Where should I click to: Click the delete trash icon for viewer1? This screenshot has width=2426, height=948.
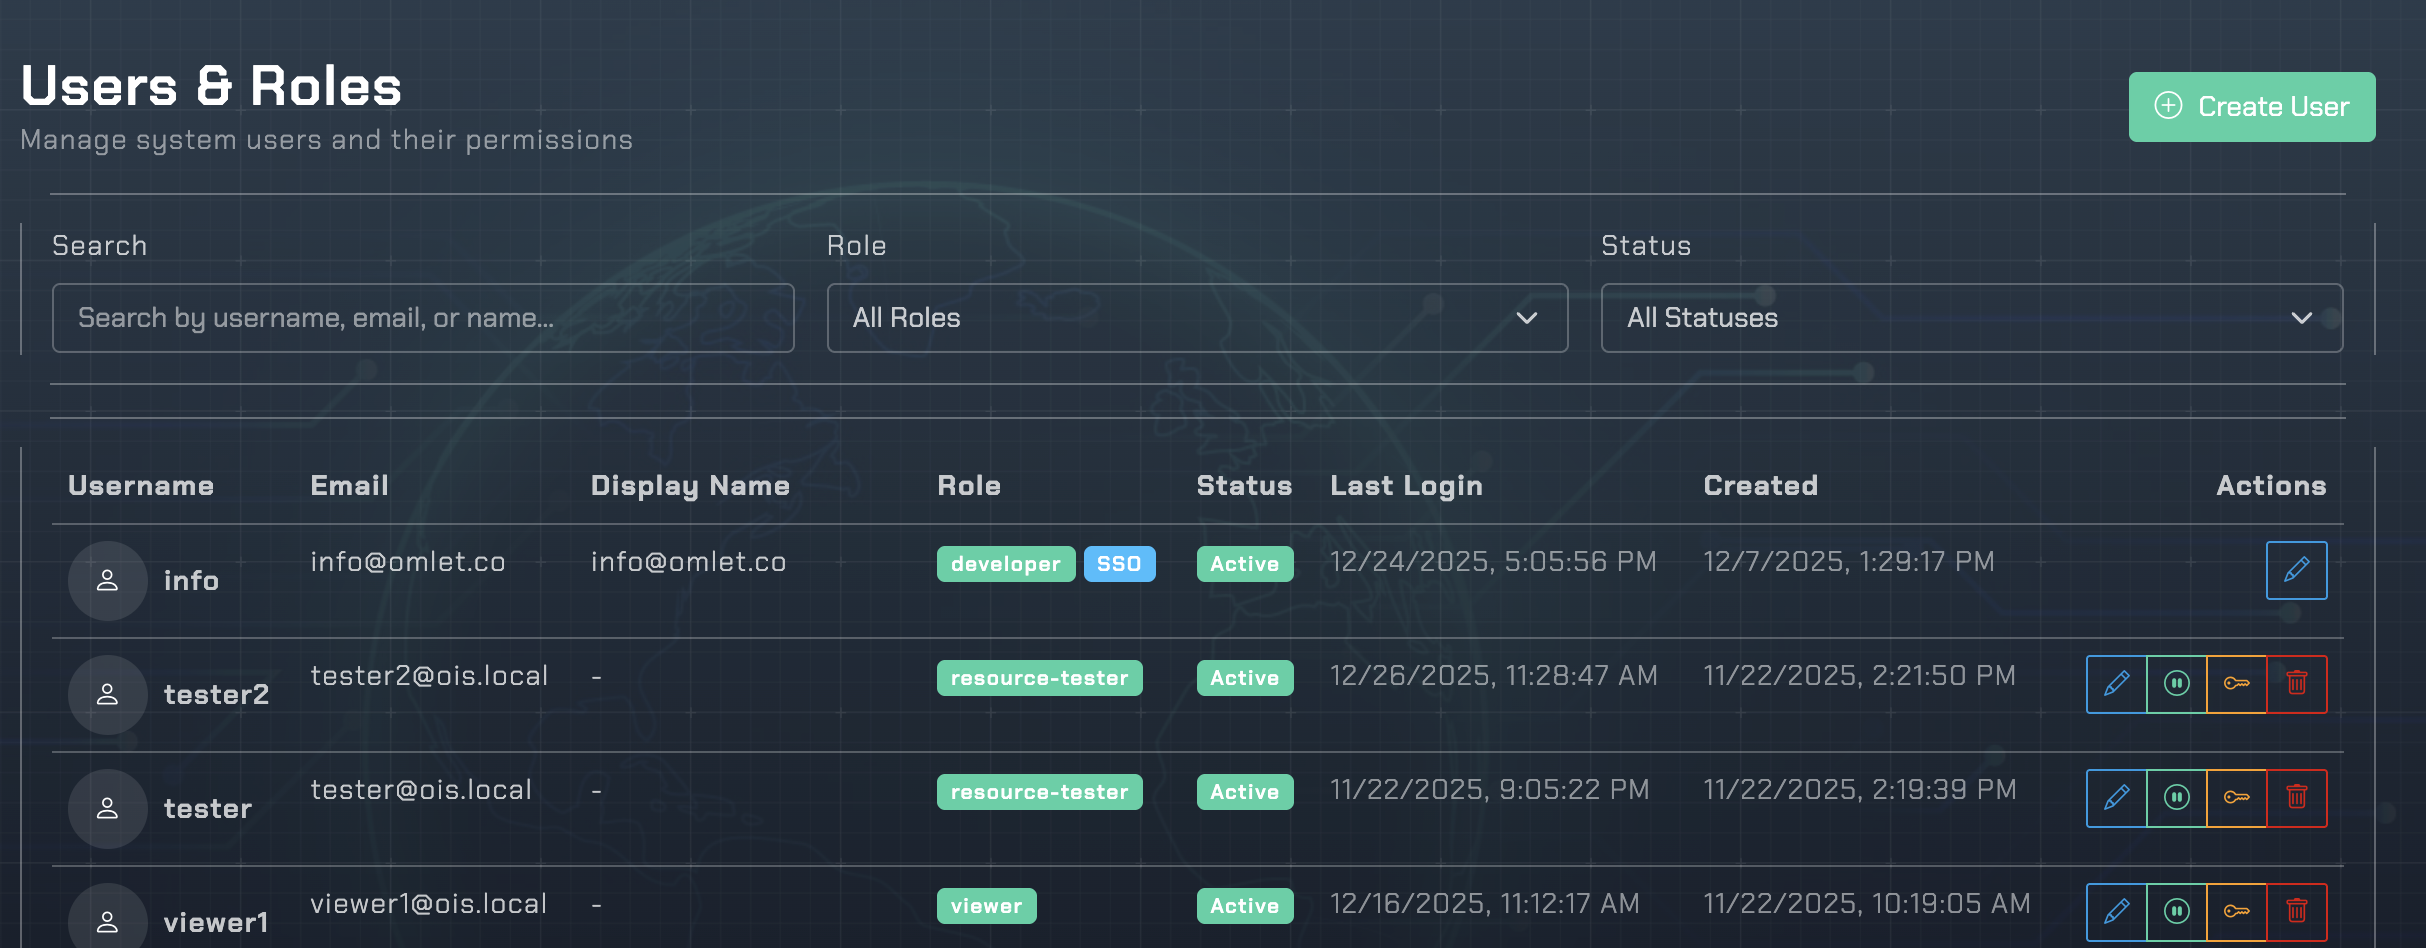pos(2297,911)
